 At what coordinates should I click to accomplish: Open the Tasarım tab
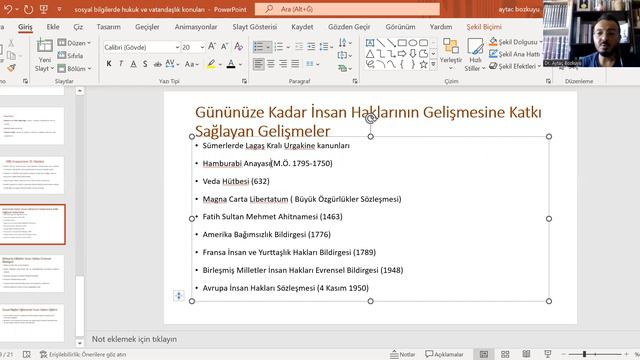[x=109, y=27]
